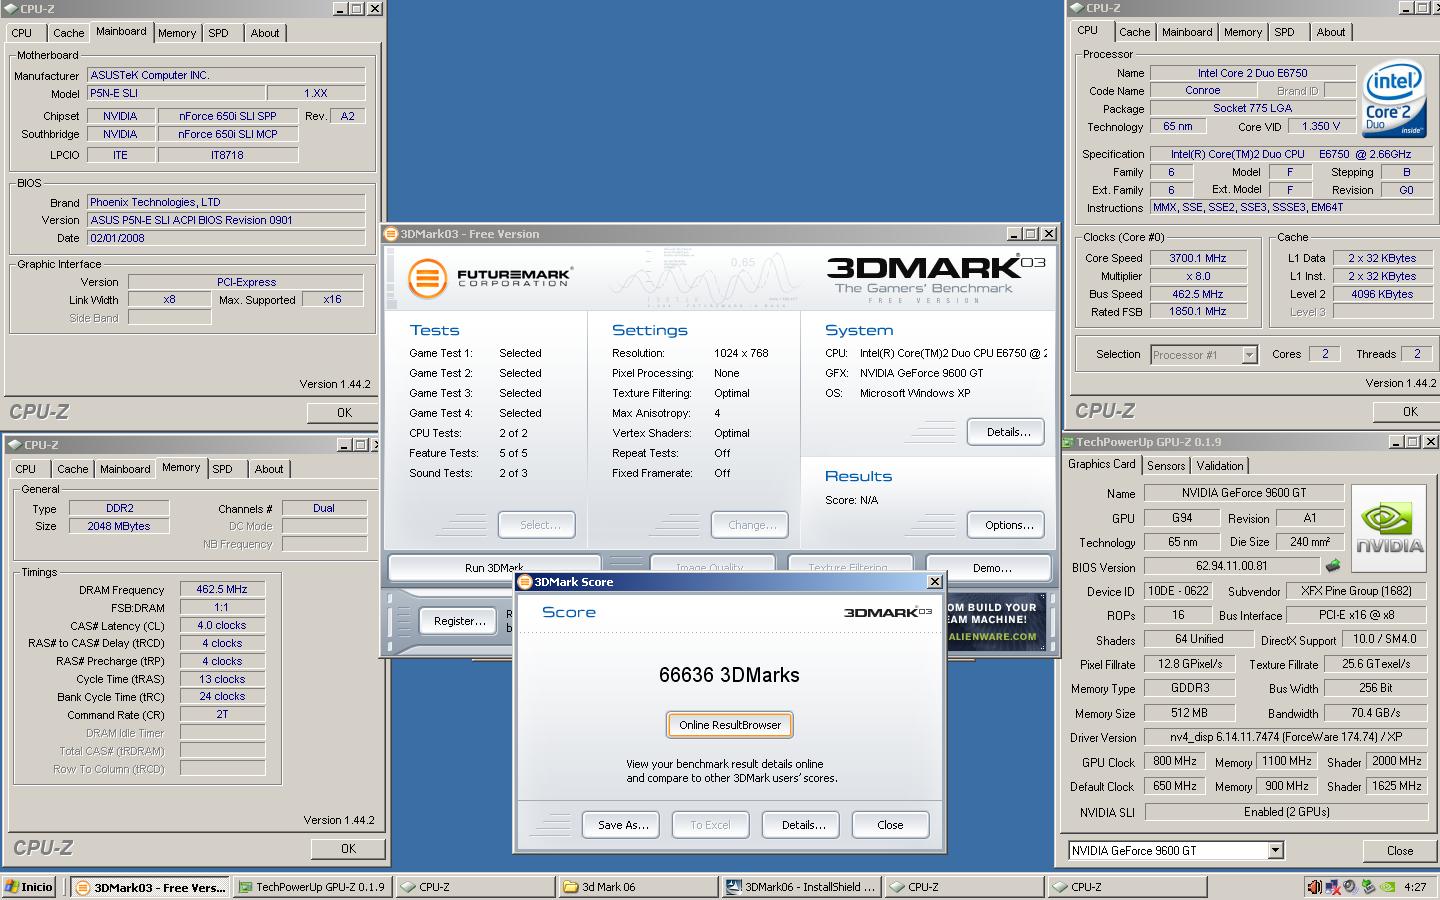
Task: Click the Safely Remove Hardware tray icon
Action: coord(1368,887)
